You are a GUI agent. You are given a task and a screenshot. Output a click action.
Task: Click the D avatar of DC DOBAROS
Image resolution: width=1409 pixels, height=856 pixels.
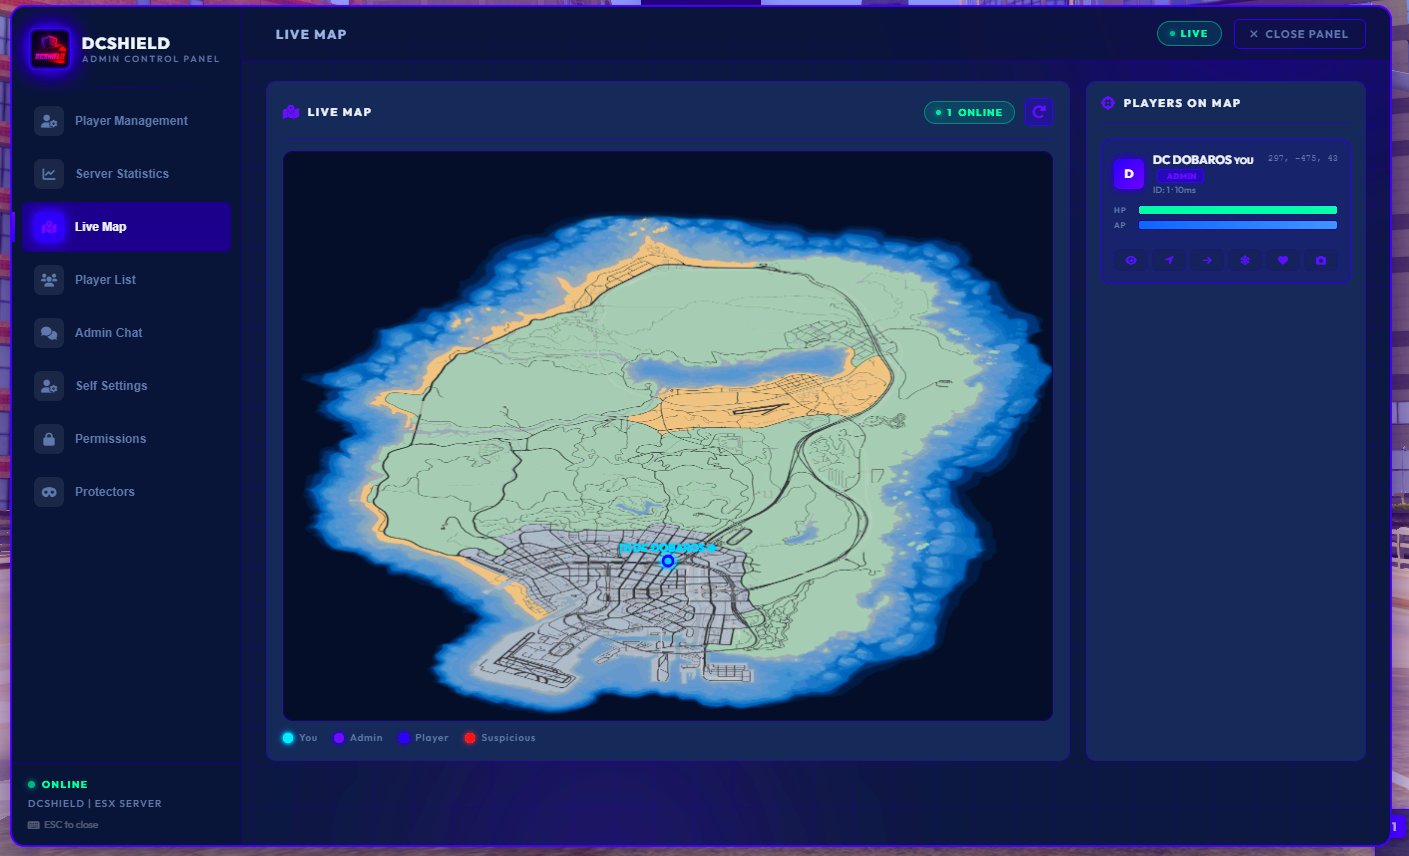pos(1129,174)
